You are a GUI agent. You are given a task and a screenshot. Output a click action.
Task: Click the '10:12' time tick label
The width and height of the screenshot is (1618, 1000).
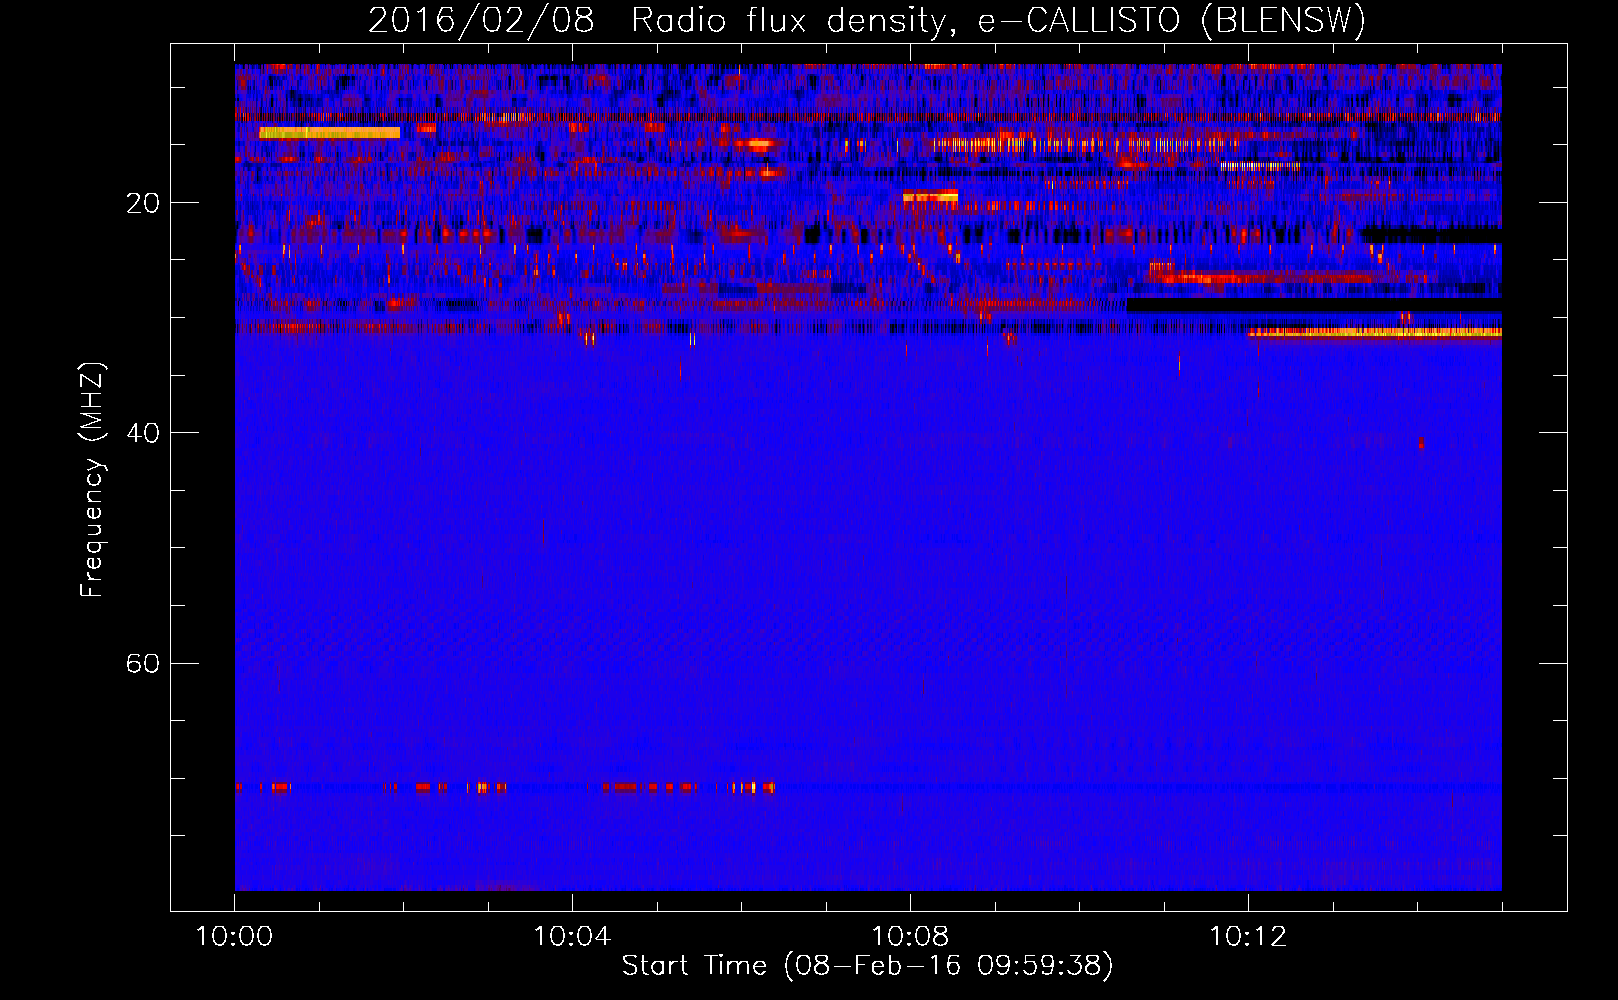[1248, 937]
